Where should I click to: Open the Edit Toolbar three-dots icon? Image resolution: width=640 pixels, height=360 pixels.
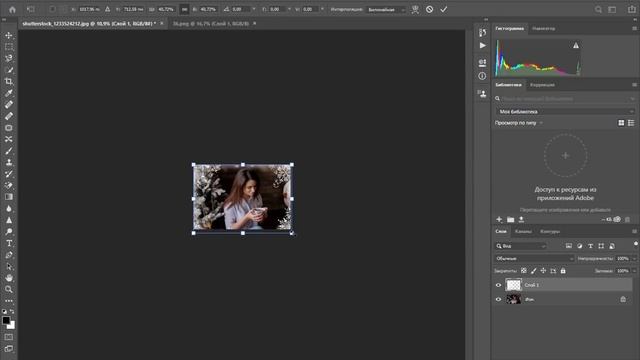(9, 301)
